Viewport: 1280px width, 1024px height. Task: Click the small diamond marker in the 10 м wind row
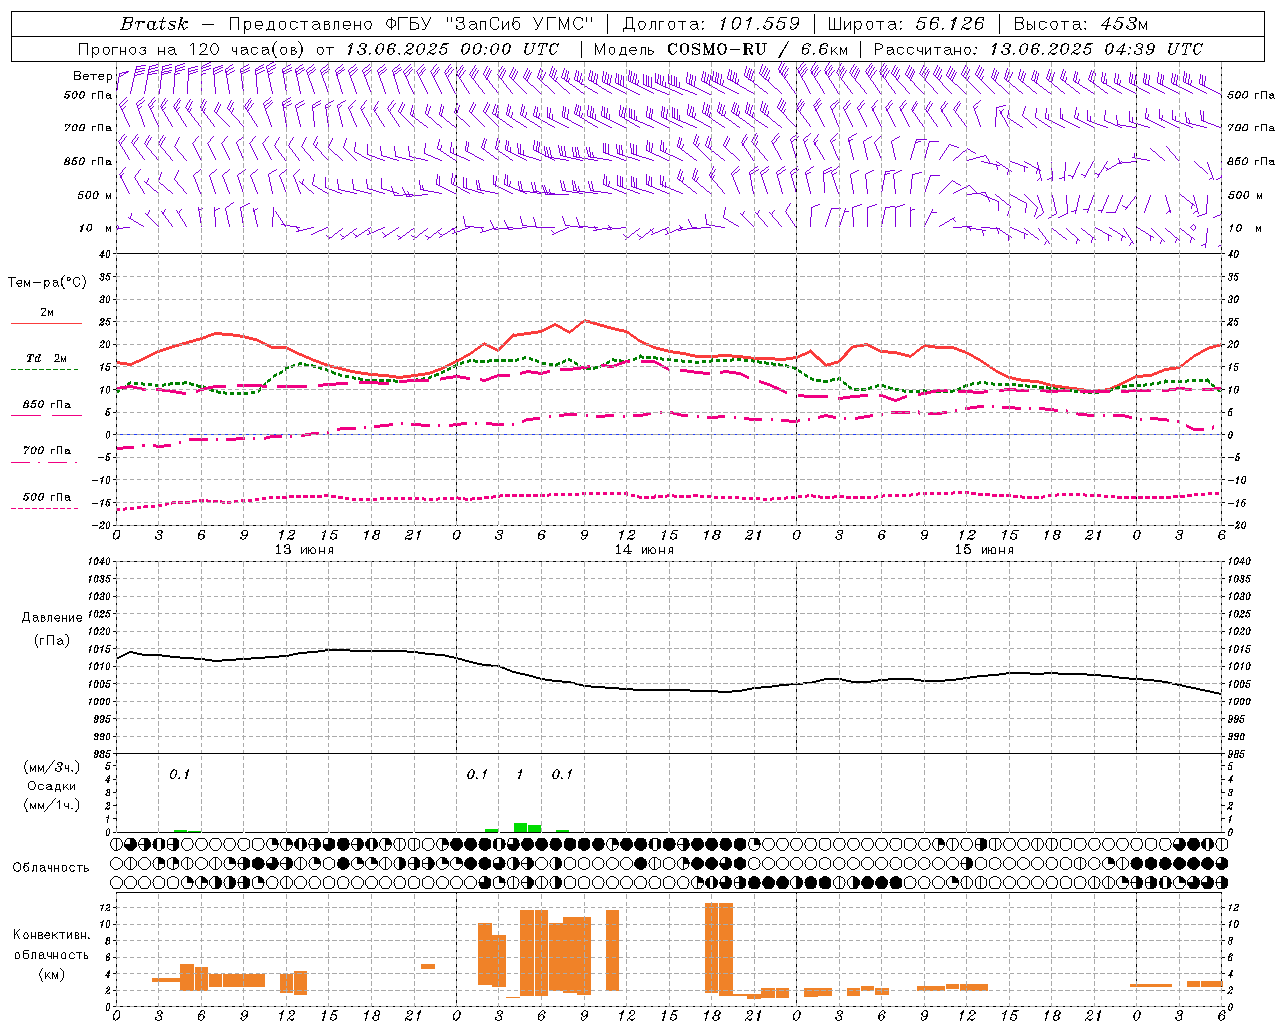(1193, 228)
